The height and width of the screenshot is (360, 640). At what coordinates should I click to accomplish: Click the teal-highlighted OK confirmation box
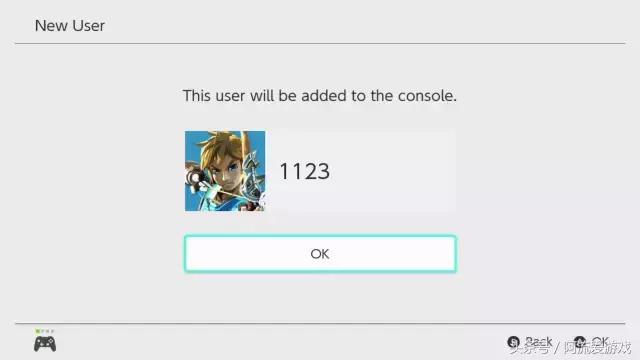[x=320, y=253]
